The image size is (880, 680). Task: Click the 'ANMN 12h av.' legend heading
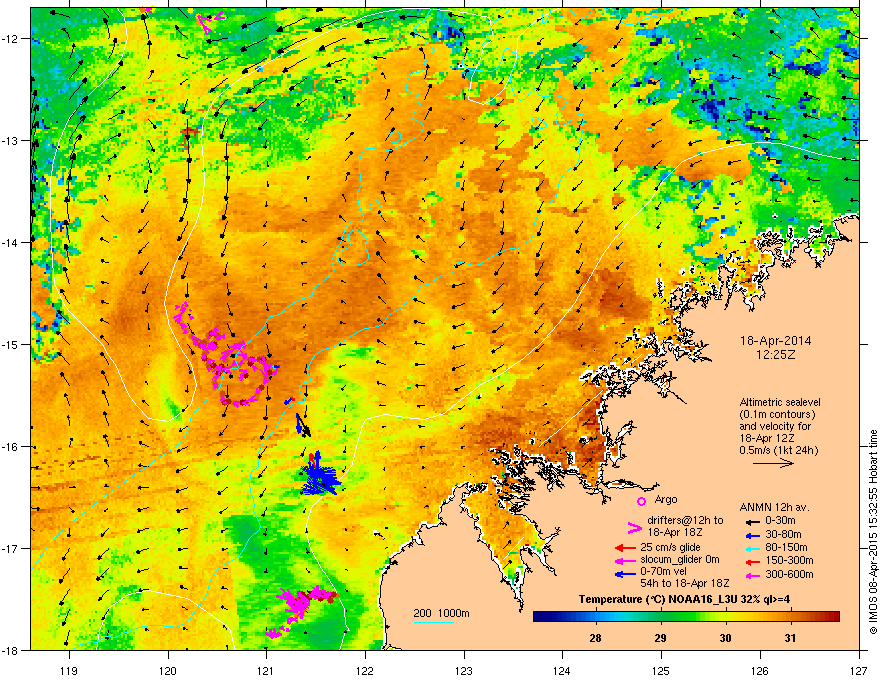click(774, 507)
